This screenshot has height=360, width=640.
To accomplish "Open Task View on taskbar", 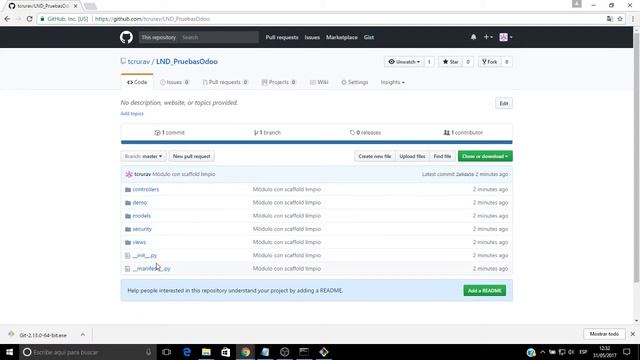I will [x=167, y=352].
